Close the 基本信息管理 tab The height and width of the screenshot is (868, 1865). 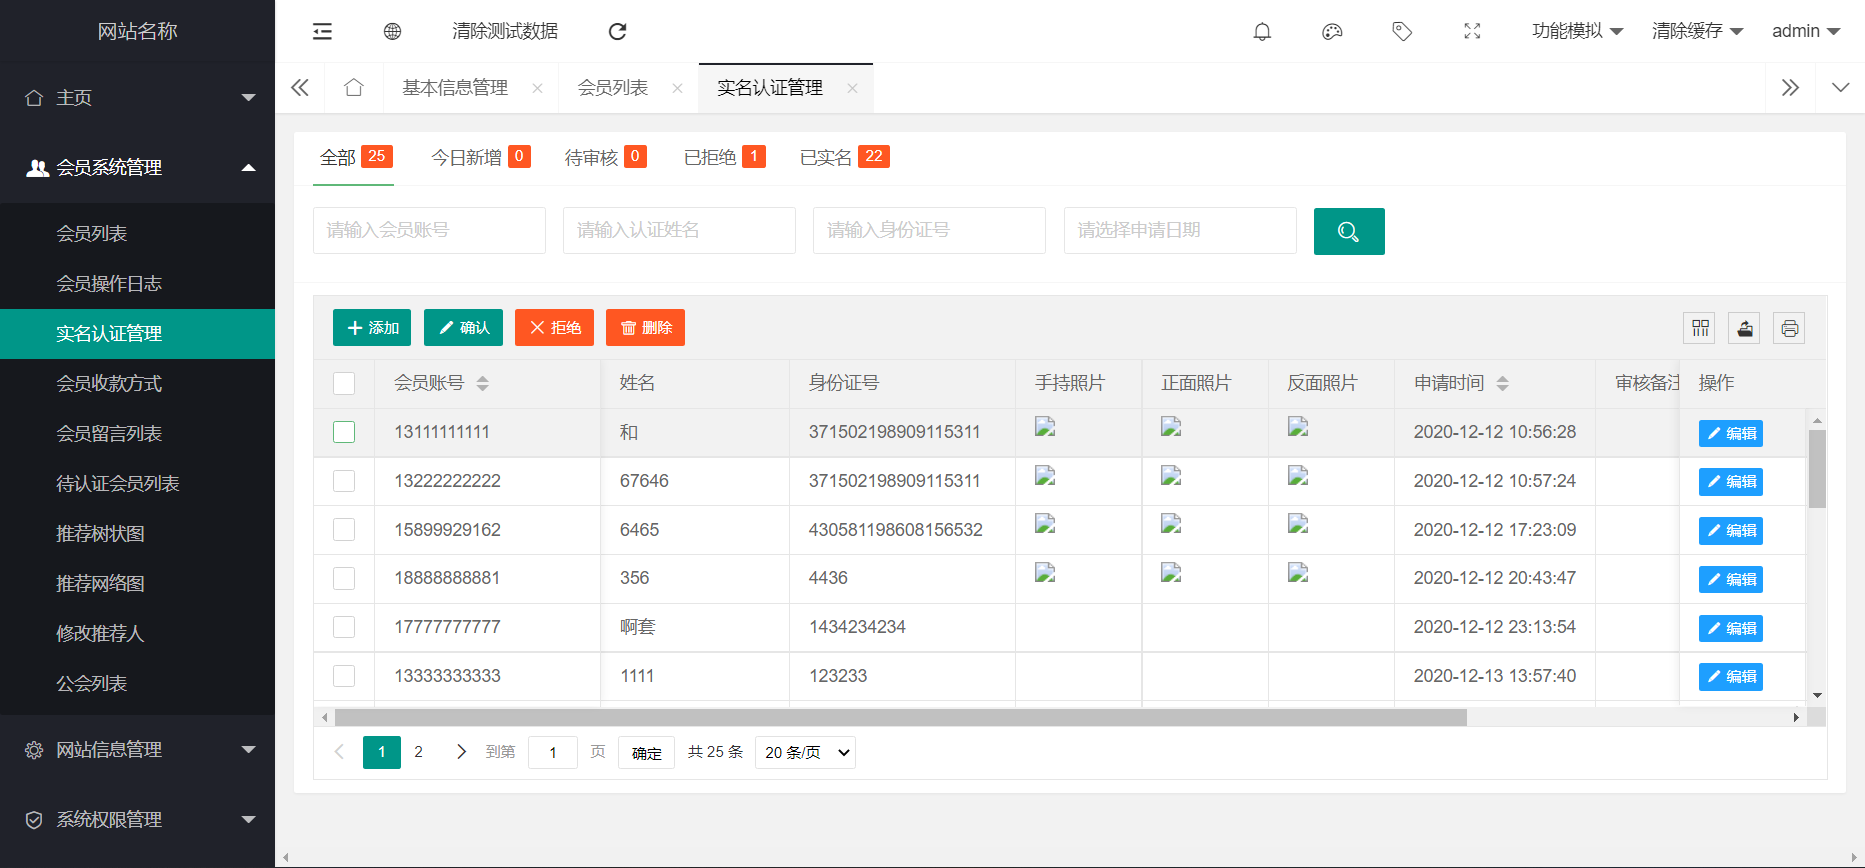pyautogui.click(x=537, y=88)
